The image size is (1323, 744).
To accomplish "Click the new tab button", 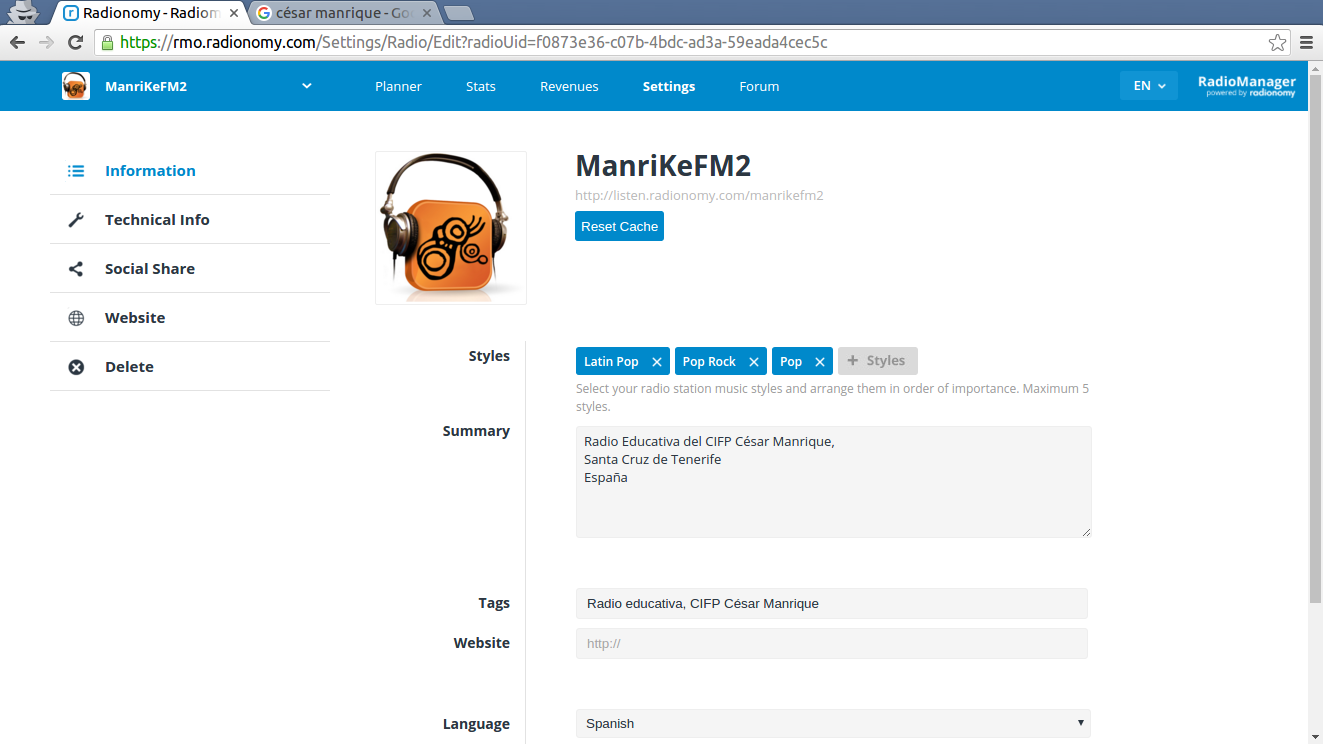I will [x=458, y=13].
